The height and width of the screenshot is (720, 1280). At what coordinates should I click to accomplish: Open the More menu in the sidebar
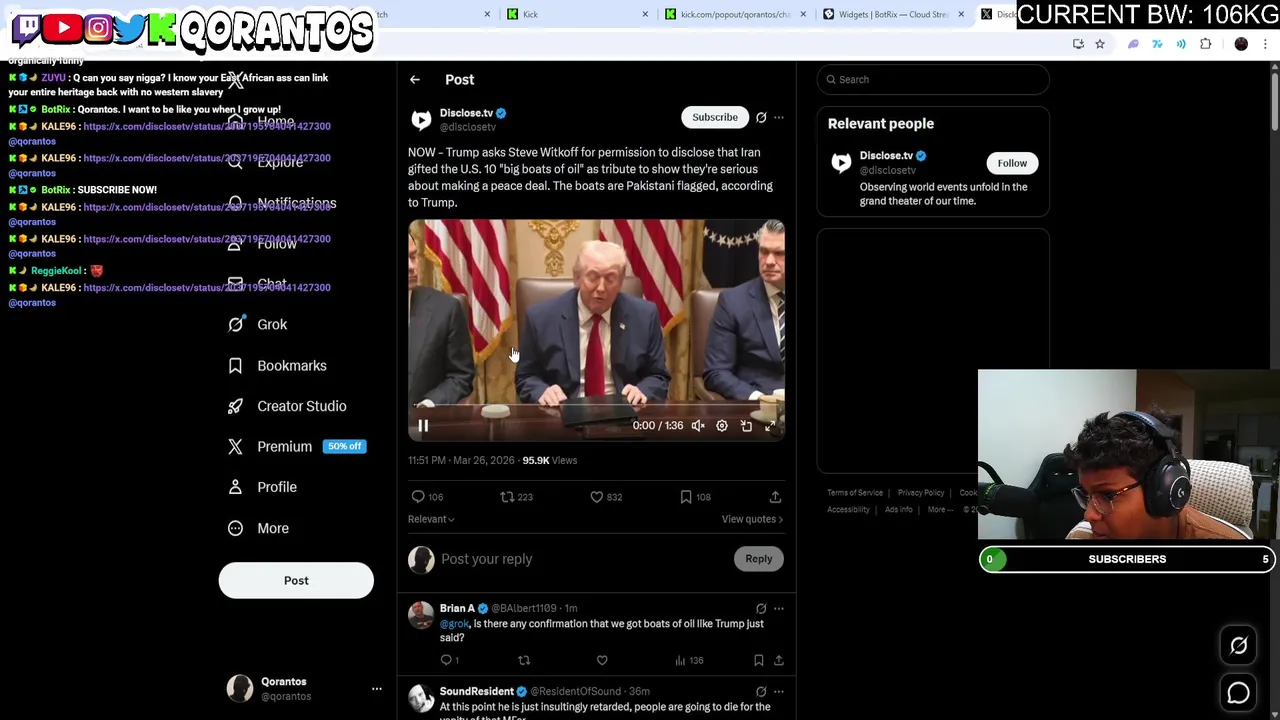pyautogui.click(x=258, y=528)
